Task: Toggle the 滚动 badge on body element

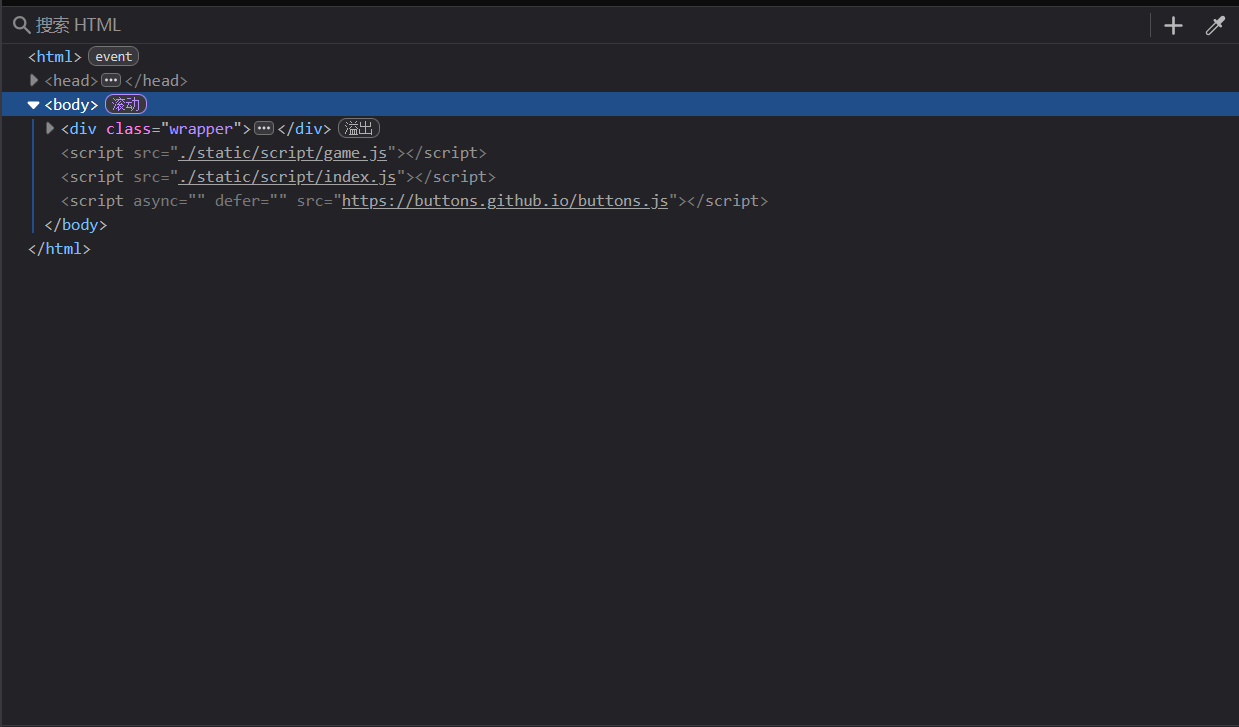Action: pyautogui.click(x=126, y=105)
